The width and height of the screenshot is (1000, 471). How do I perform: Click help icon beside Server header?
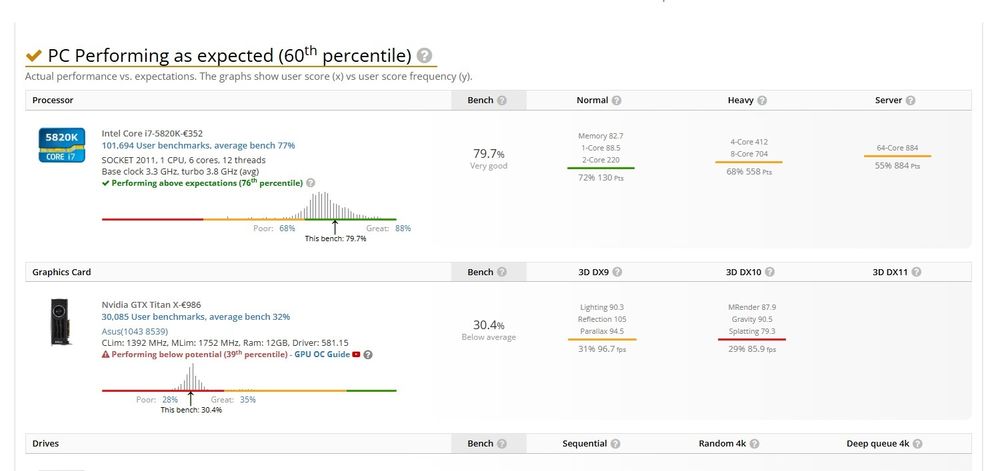[909, 101]
